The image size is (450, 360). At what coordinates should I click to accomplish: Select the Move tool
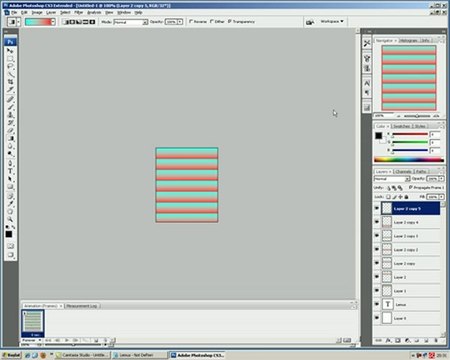pyautogui.click(x=10, y=51)
